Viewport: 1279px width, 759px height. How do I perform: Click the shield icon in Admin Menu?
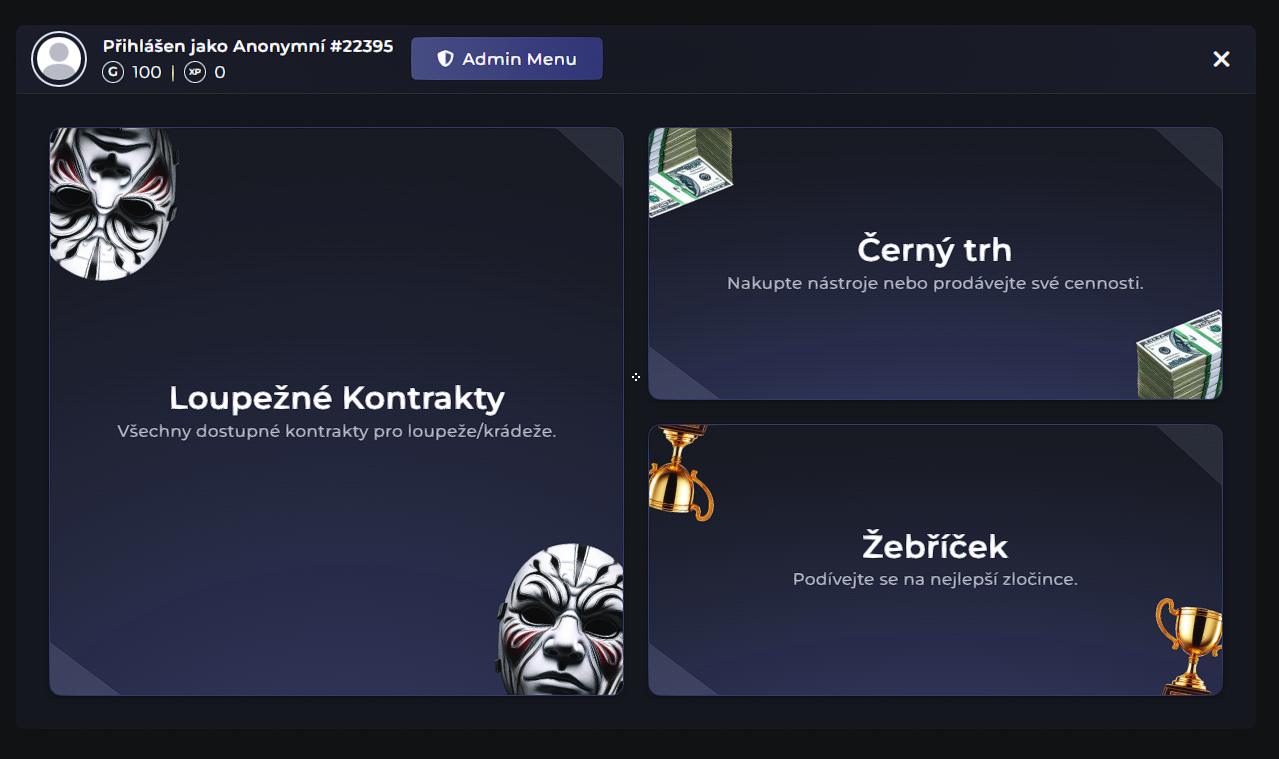446,59
